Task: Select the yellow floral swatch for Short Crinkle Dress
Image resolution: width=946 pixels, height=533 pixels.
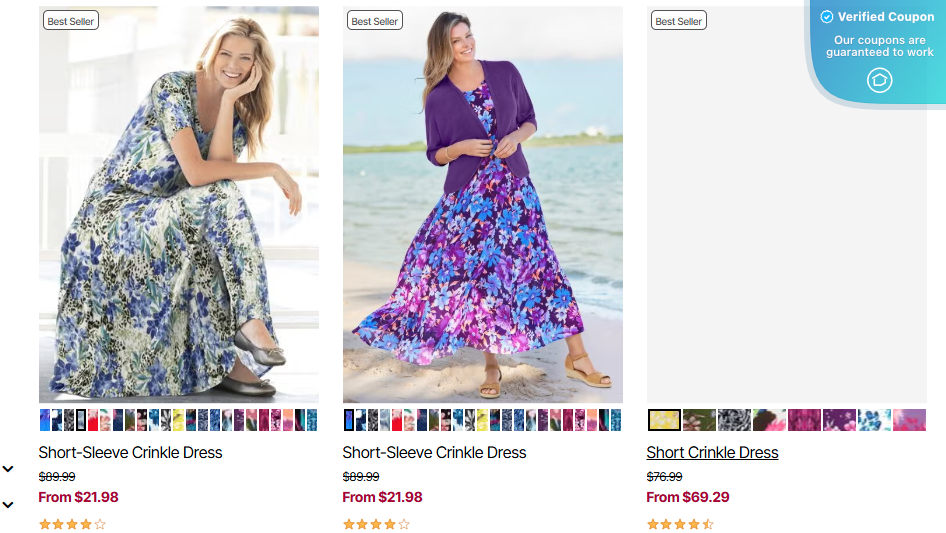Action: tap(664, 420)
